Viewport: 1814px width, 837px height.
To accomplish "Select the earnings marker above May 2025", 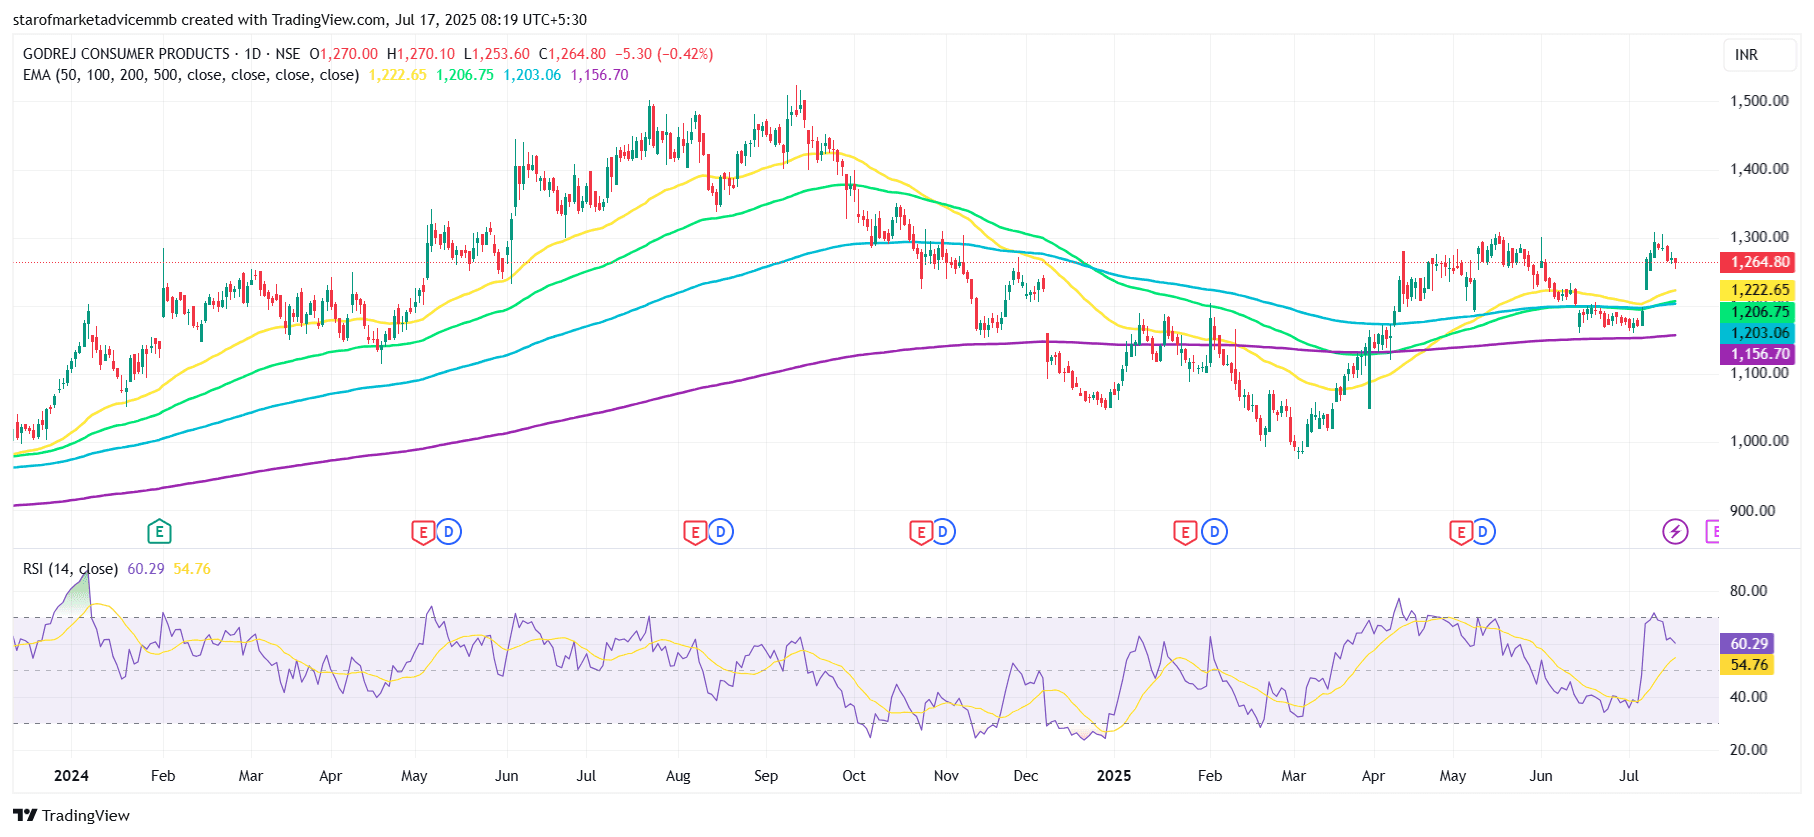I will (x=1461, y=532).
